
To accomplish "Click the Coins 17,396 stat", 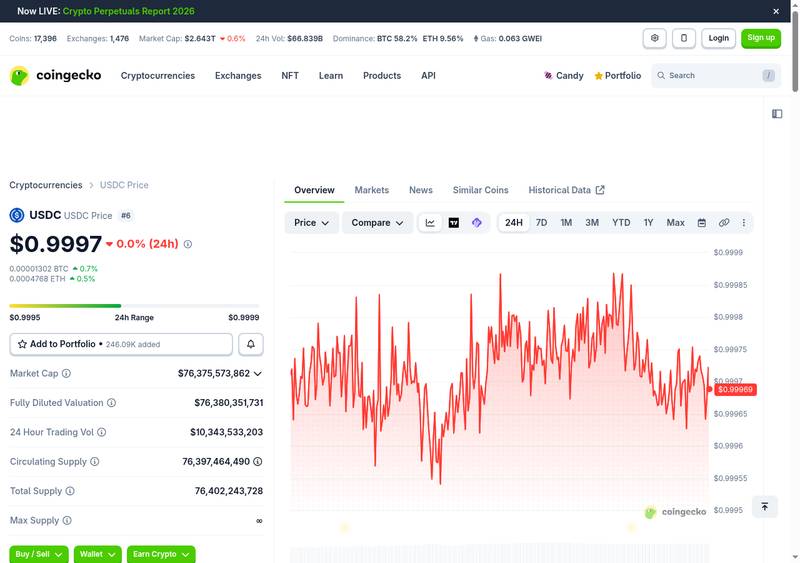I will coord(33,38).
